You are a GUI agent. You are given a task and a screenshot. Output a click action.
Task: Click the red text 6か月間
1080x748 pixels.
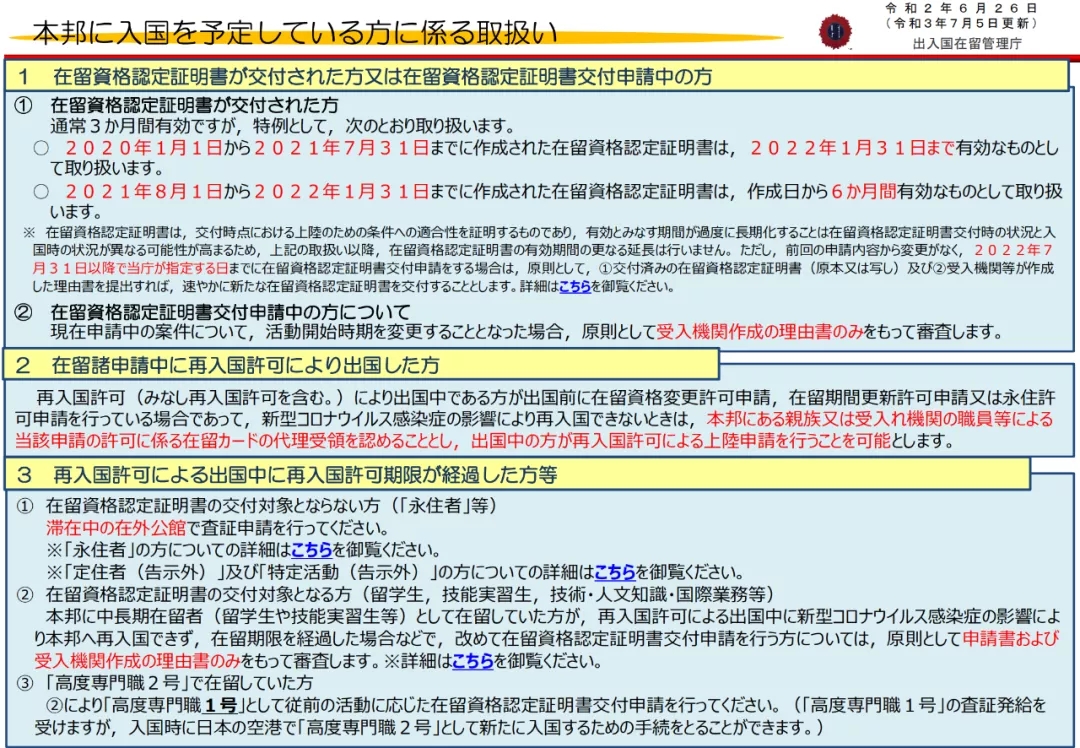pyautogui.click(x=863, y=191)
